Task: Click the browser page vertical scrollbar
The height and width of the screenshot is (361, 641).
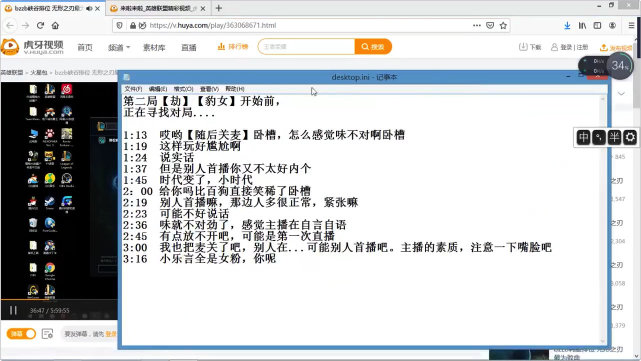Action: point(638,196)
